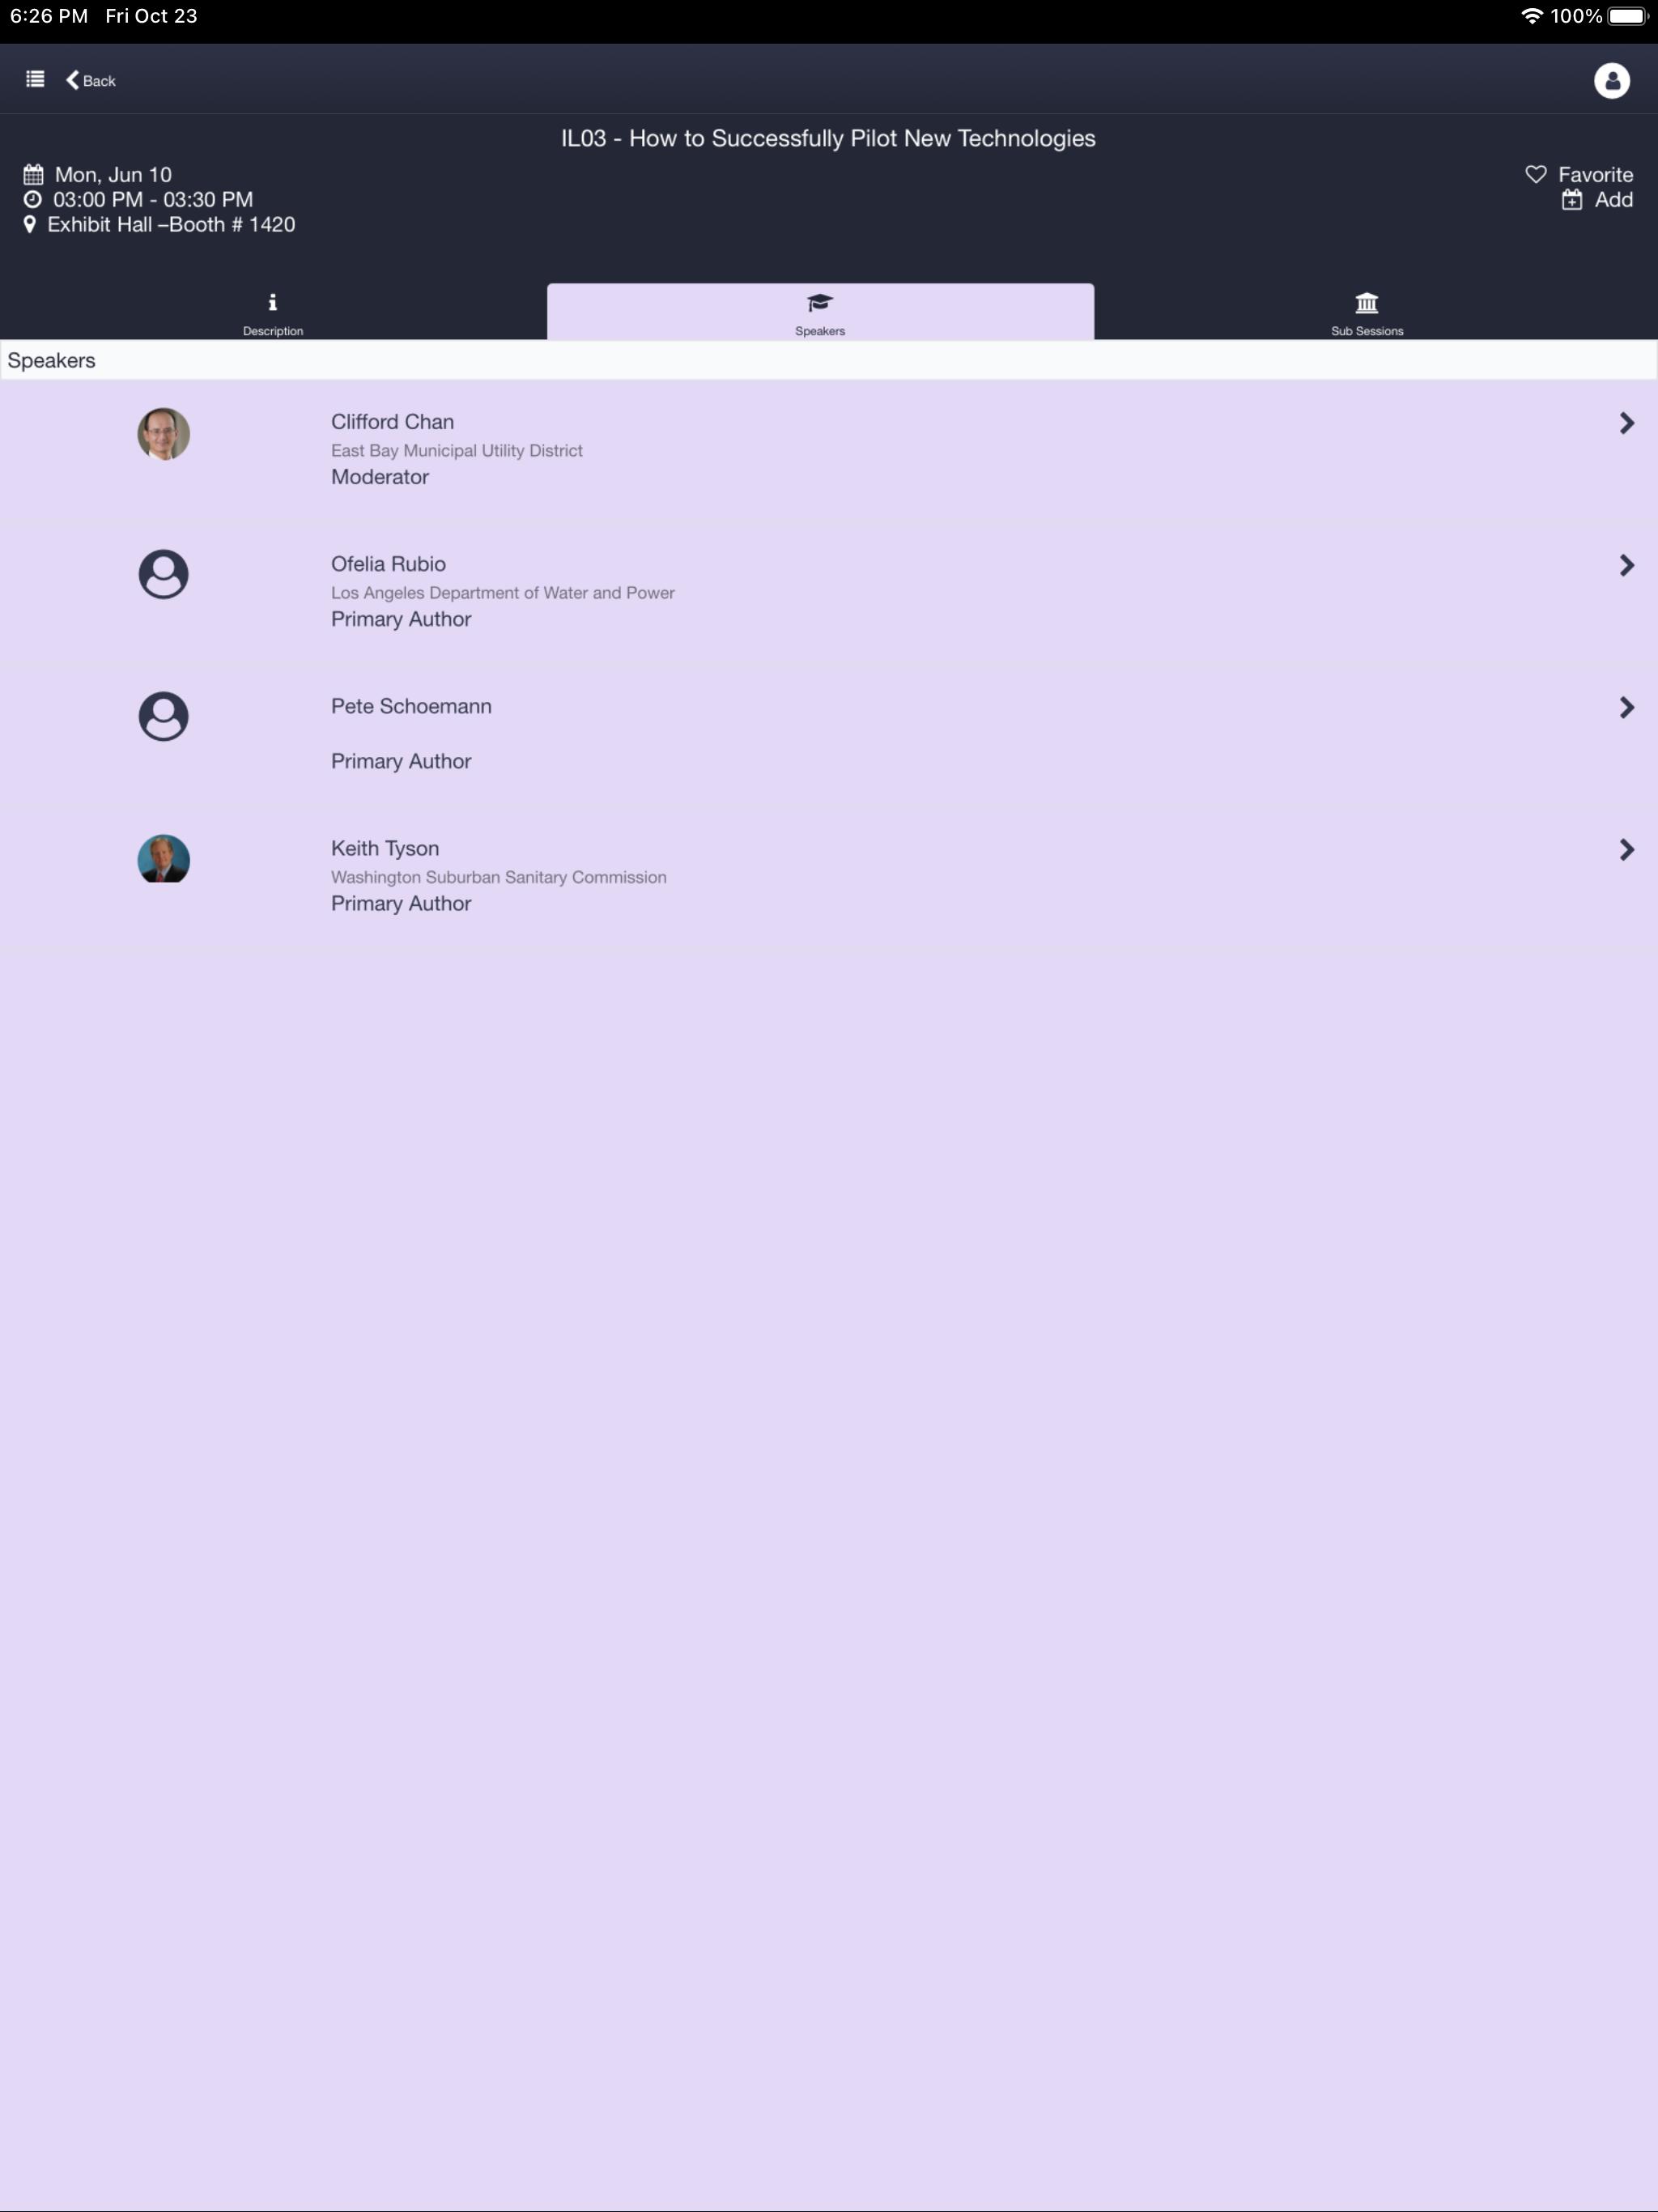Screen dimensions: 1658x2212
Task: Expand Keith Tyson row chevron
Action: coord(1626,849)
